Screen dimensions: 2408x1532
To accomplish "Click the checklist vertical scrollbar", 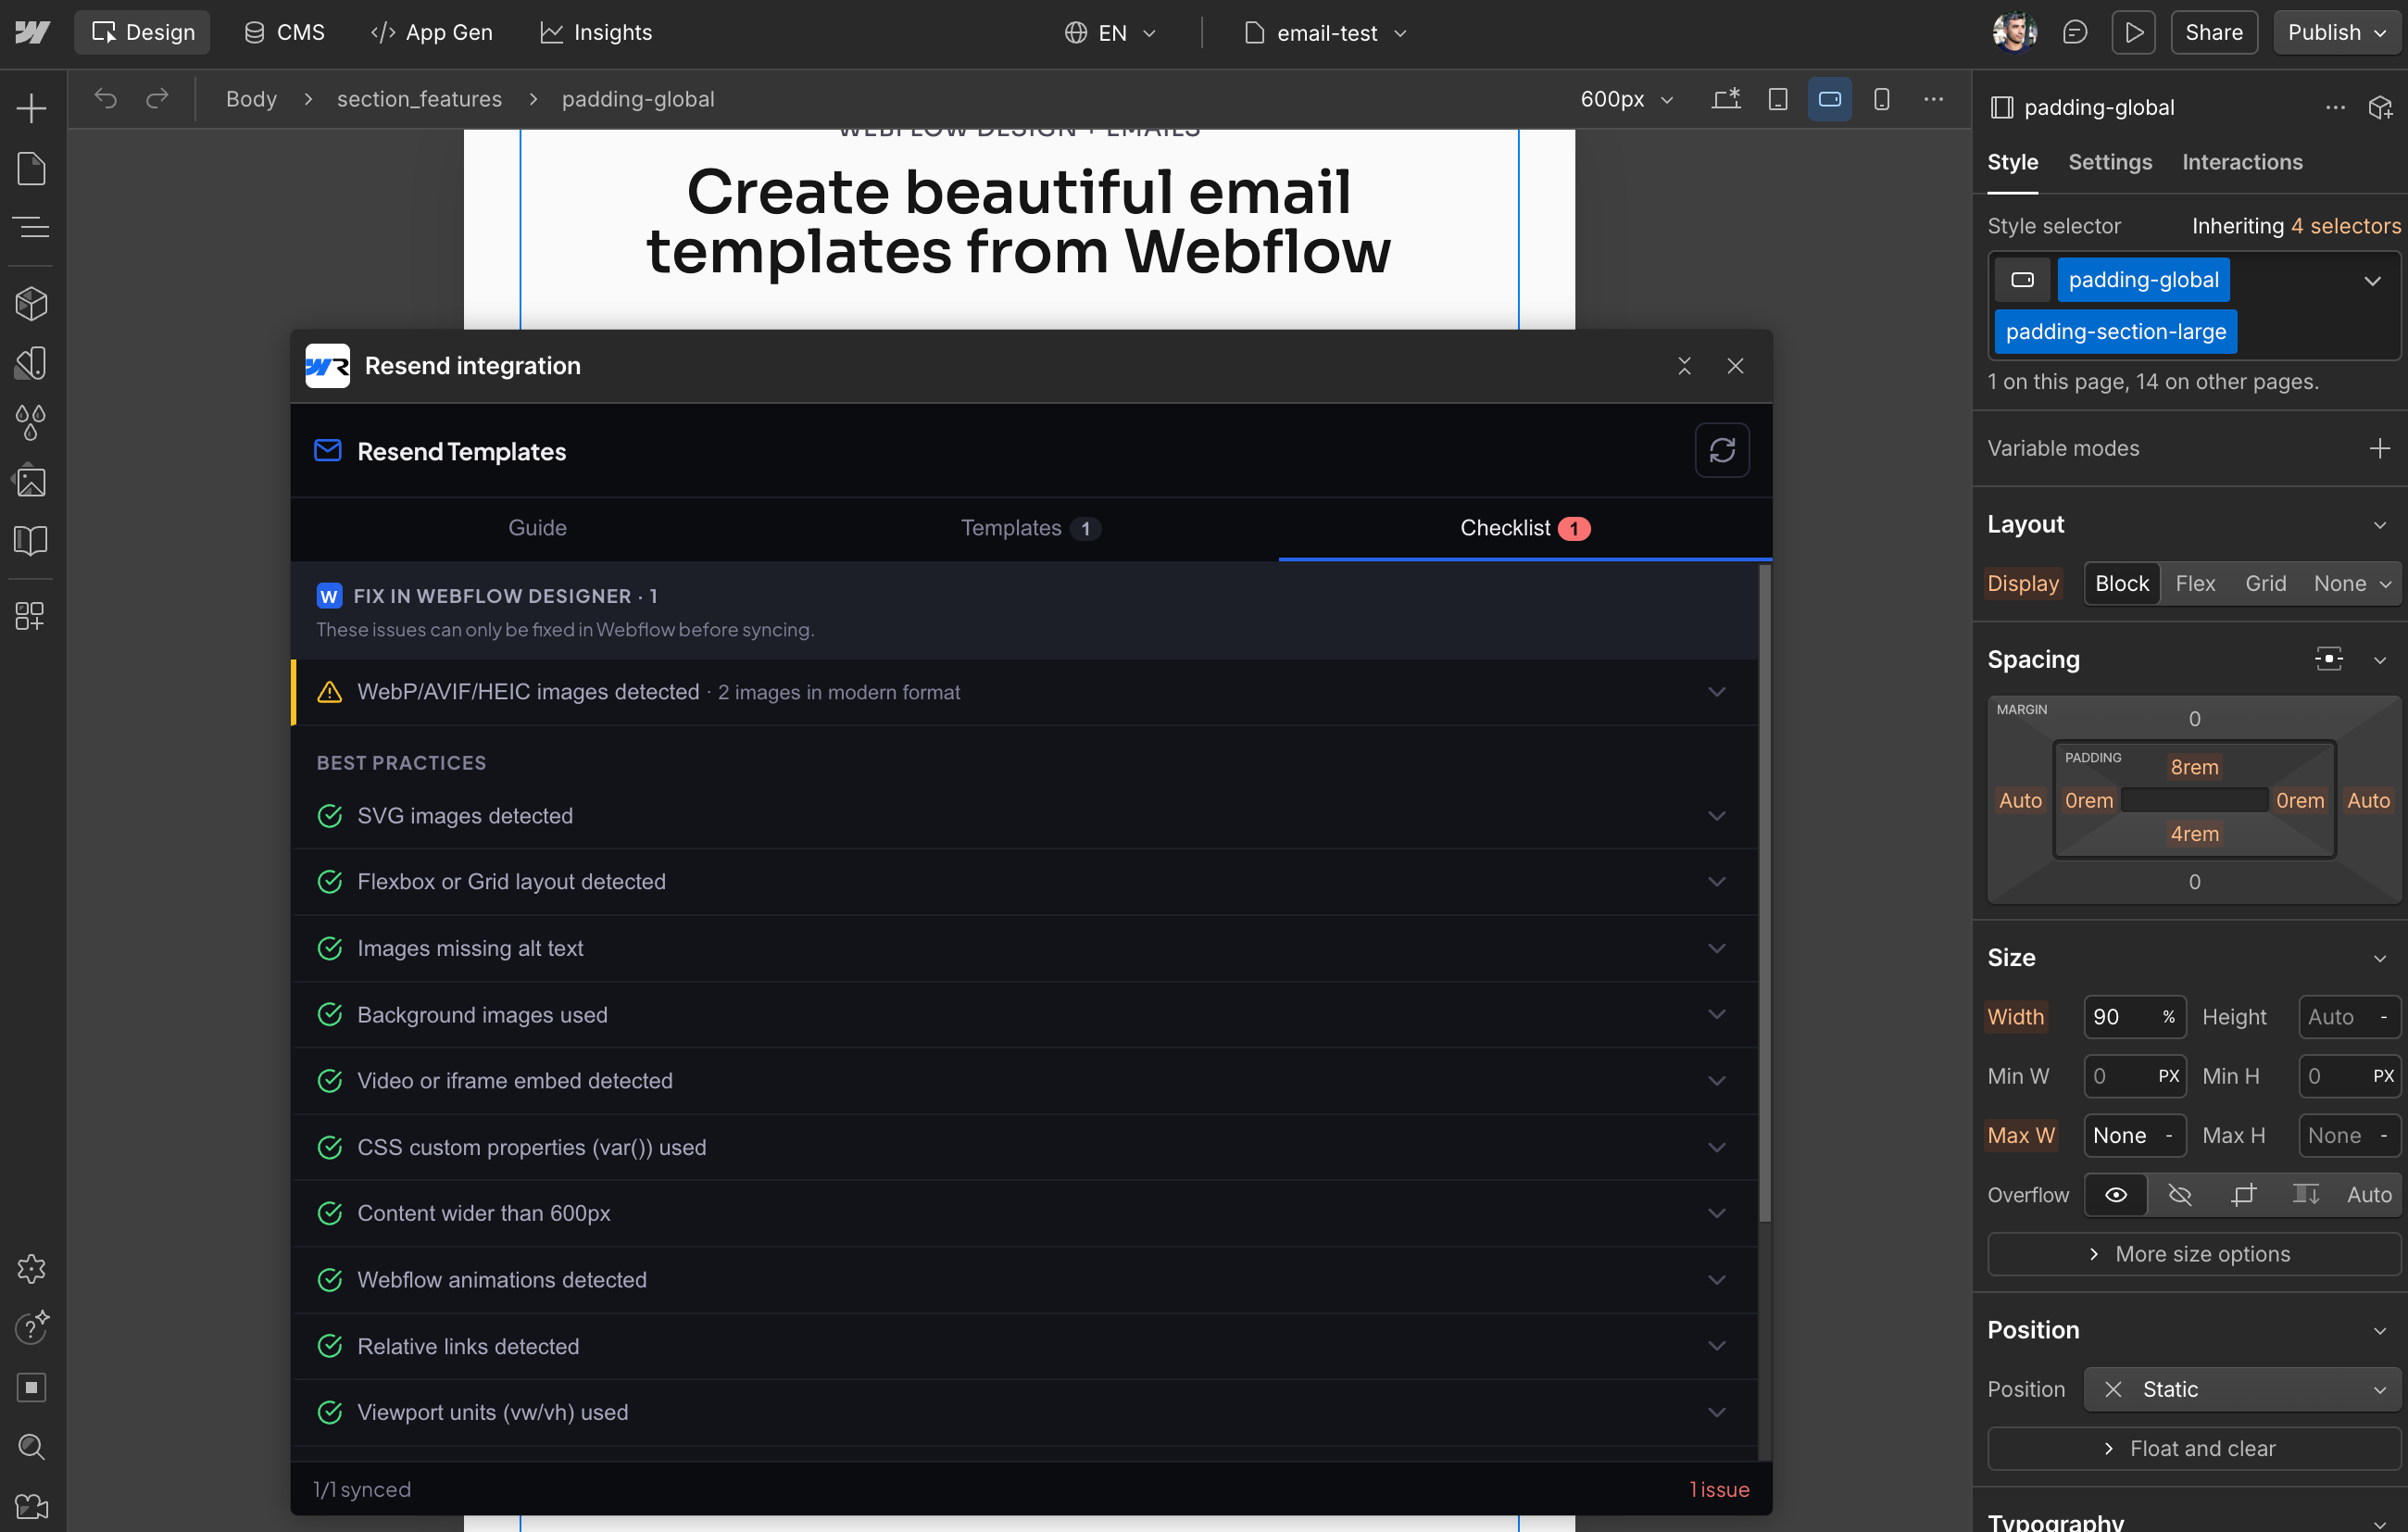I will (x=1764, y=893).
